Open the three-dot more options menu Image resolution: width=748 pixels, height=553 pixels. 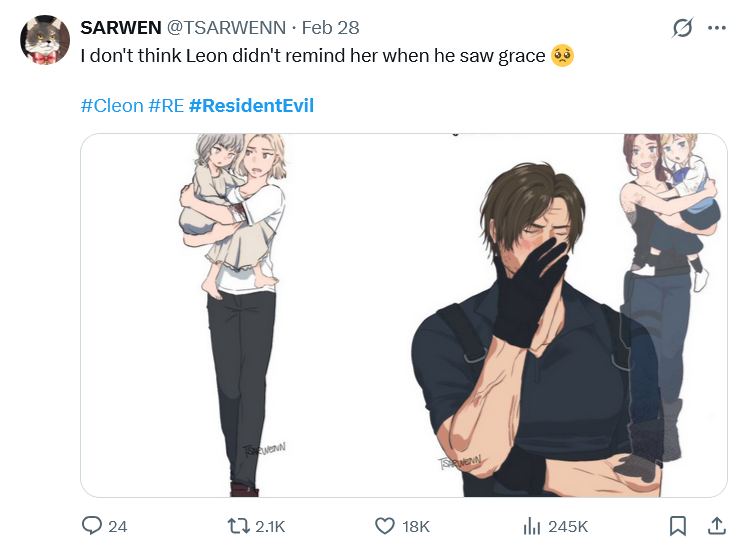click(x=717, y=28)
